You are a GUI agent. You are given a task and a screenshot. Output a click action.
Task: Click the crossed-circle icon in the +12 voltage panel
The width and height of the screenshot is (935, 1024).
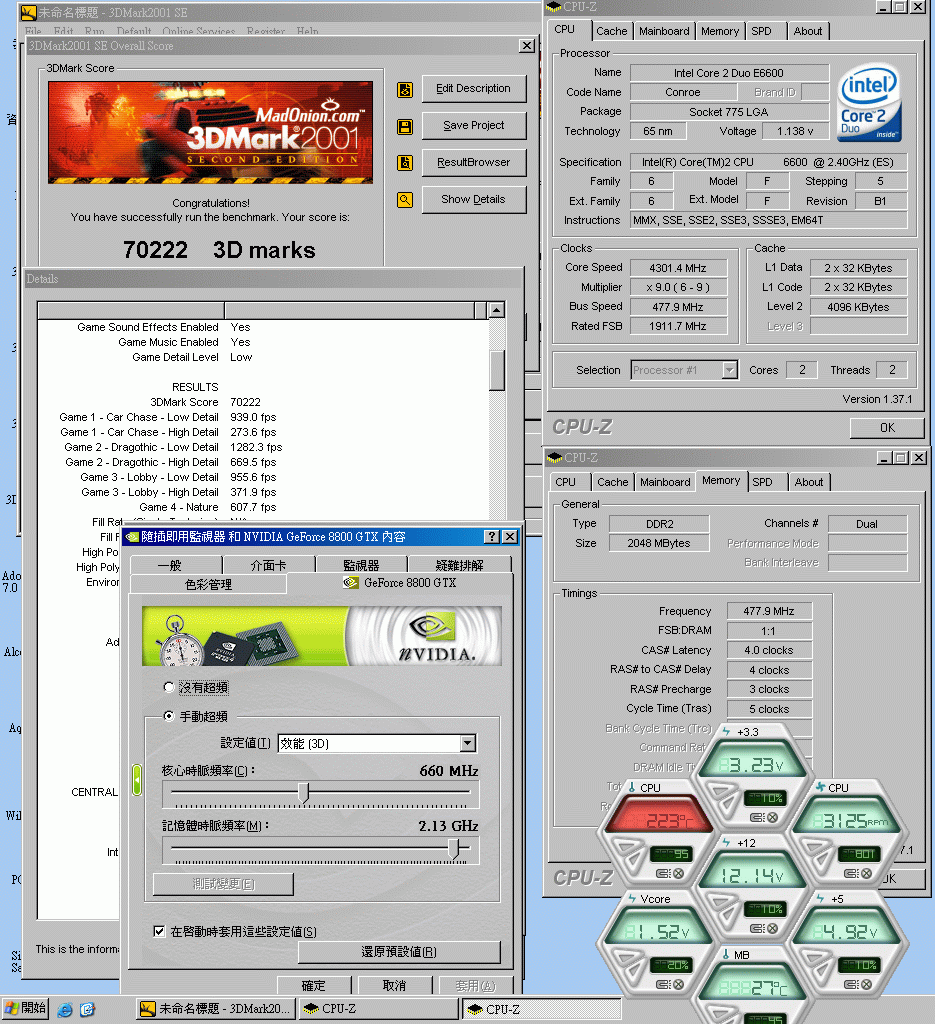point(772,928)
